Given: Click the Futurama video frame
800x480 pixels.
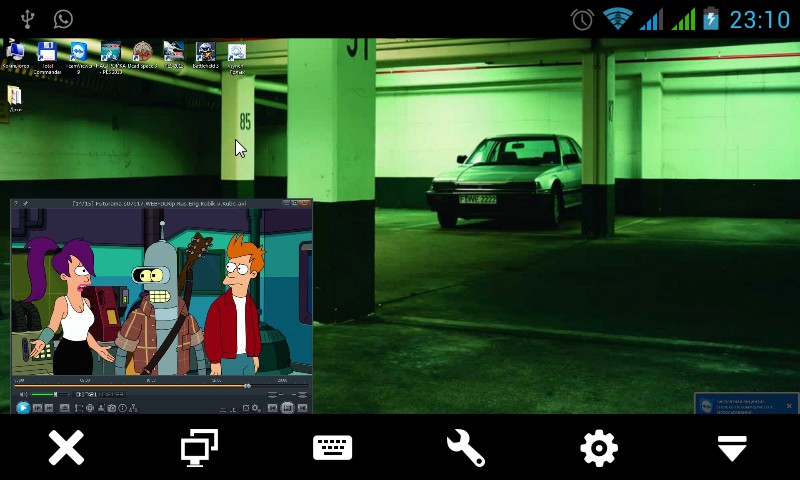Looking at the screenshot, I should pyautogui.click(x=161, y=292).
